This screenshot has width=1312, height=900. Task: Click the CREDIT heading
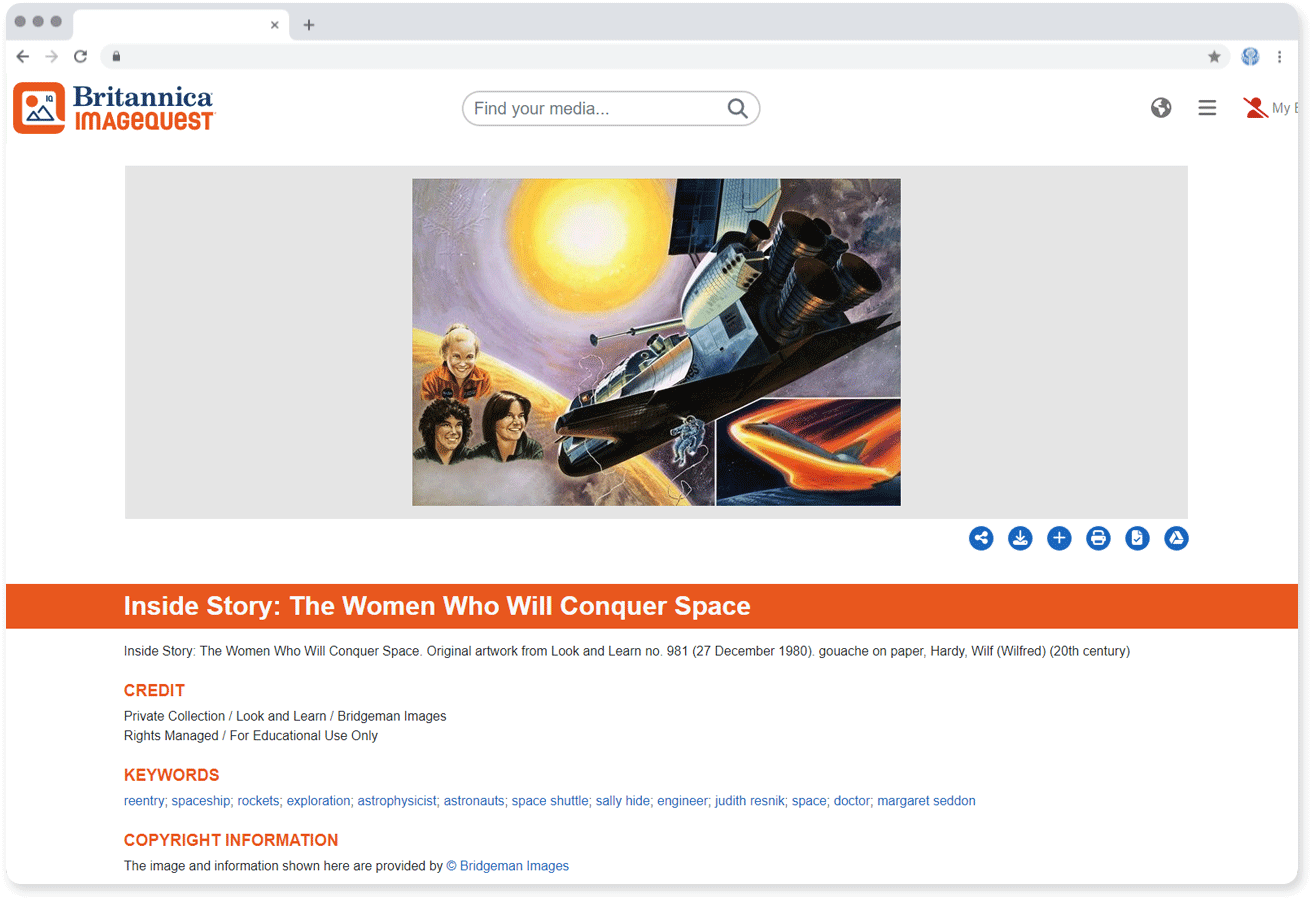coord(154,690)
